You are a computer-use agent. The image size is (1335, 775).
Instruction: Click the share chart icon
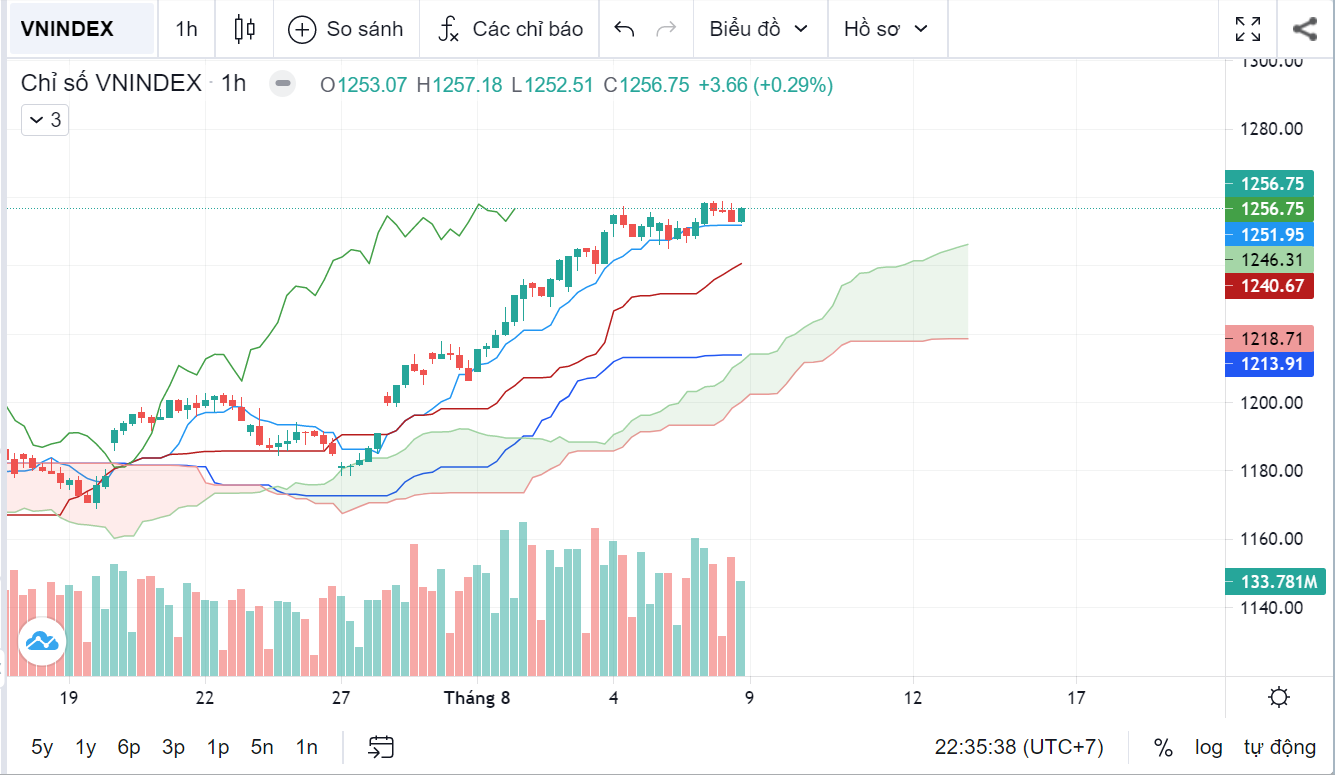click(1304, 29)
